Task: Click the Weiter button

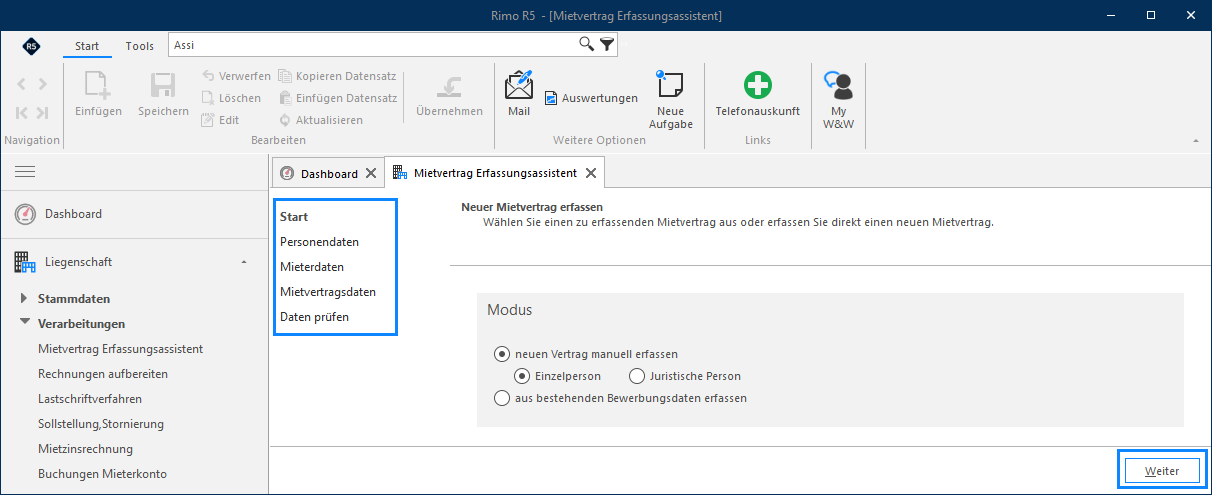Action: point(1162,471)
